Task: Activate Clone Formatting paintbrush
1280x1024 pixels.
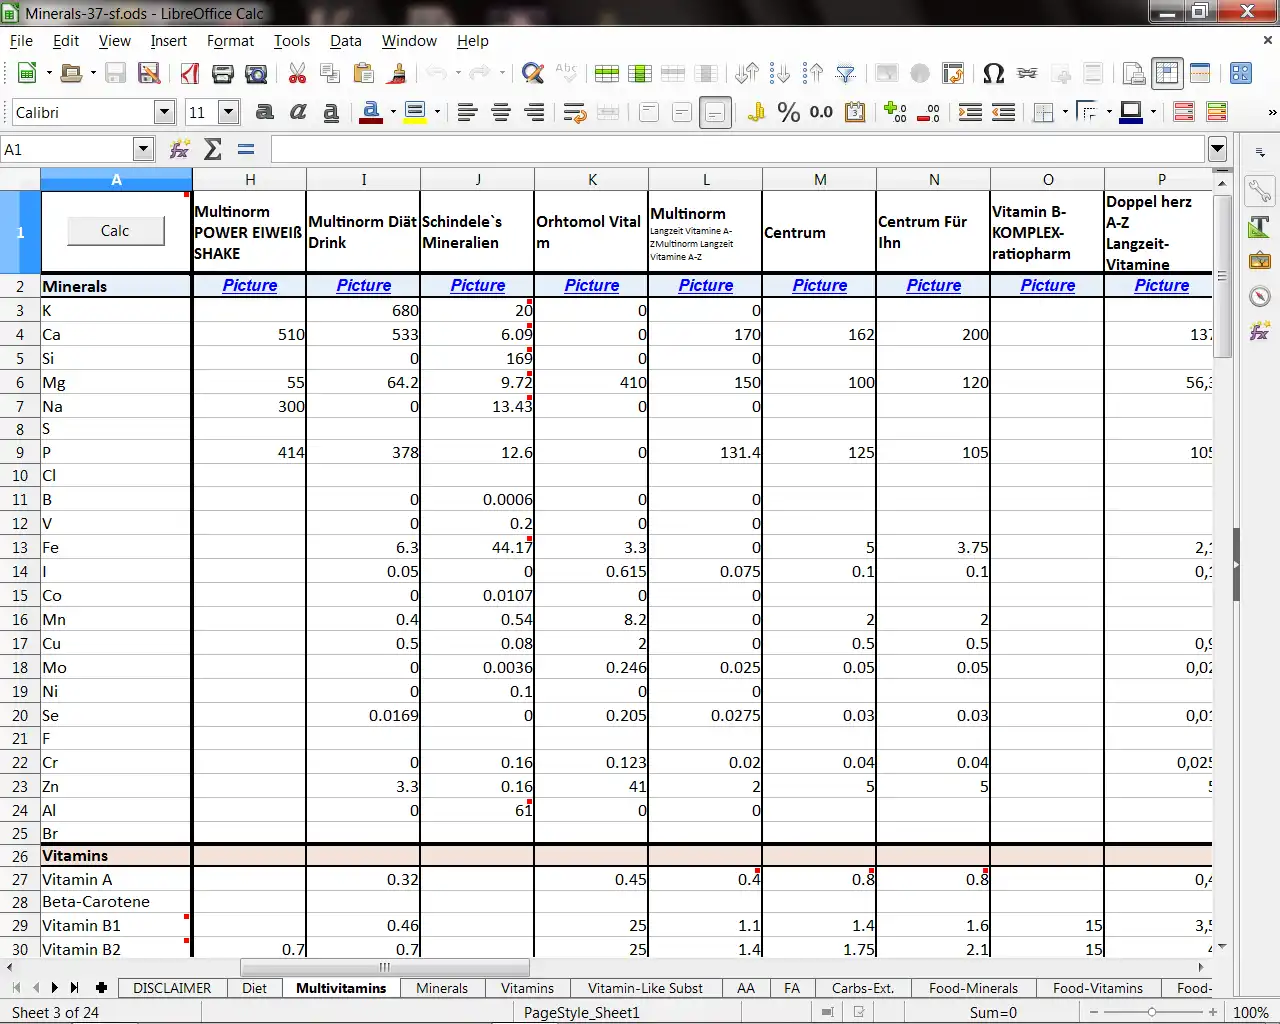Action: click(398, 73)
